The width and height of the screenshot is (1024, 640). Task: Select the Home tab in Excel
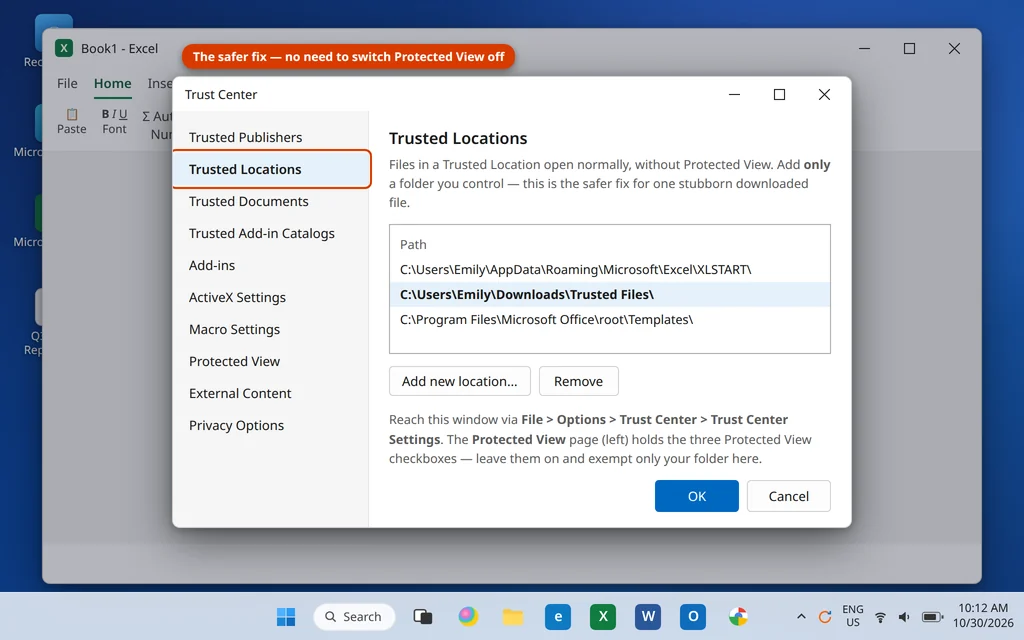[x=112, y=84]
